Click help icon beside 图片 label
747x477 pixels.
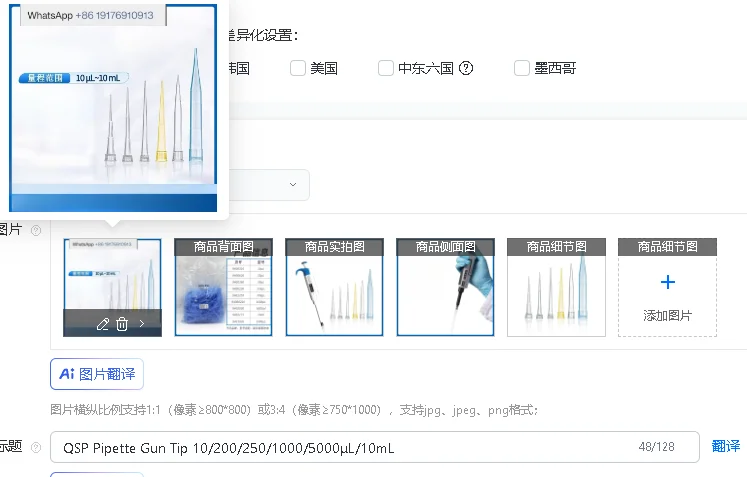tap(36, 231)
